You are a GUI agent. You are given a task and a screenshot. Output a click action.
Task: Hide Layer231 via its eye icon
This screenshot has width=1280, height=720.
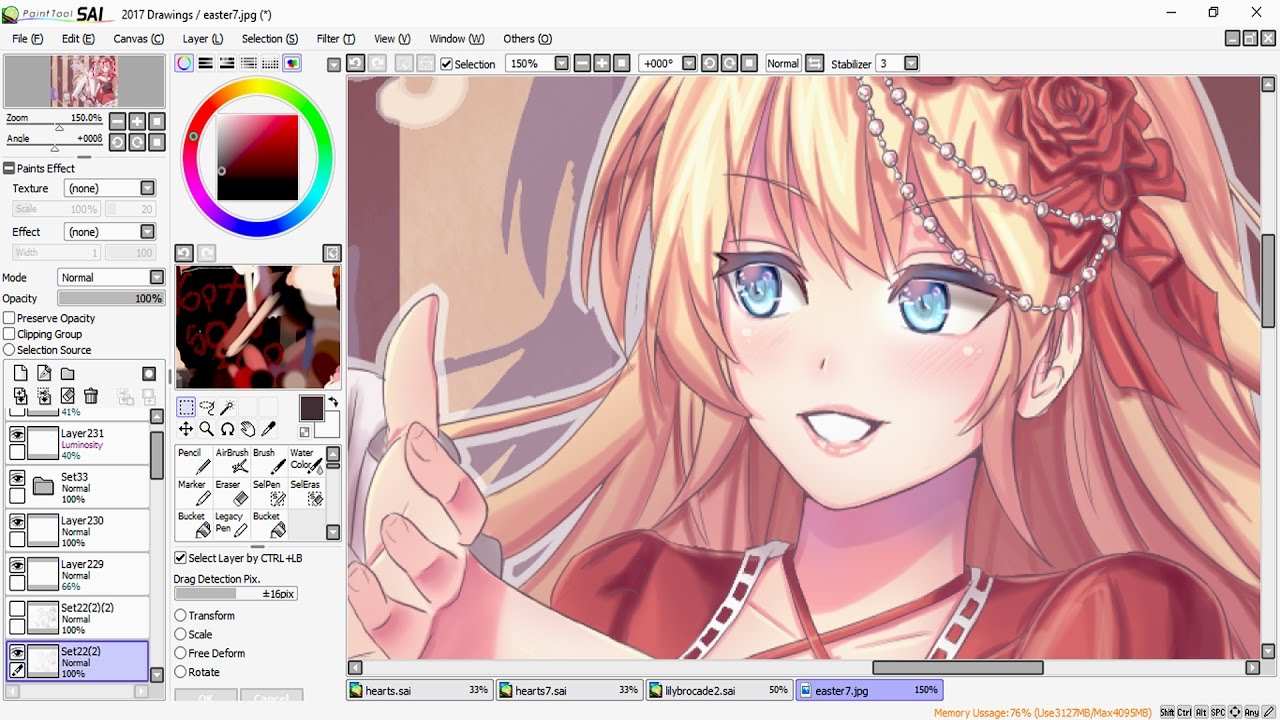pos(17,434)
